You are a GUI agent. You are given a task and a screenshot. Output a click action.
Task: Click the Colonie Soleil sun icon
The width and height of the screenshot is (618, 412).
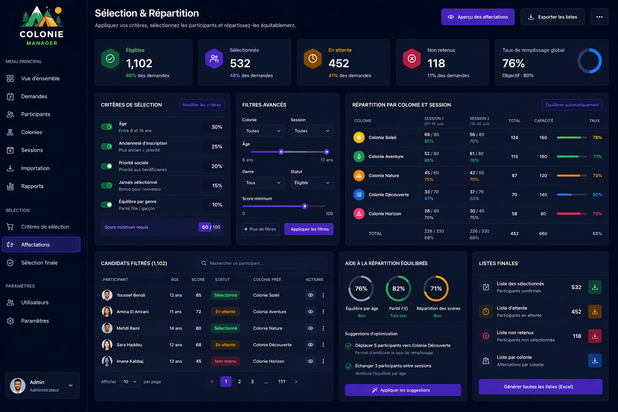[x=359, y=138]
